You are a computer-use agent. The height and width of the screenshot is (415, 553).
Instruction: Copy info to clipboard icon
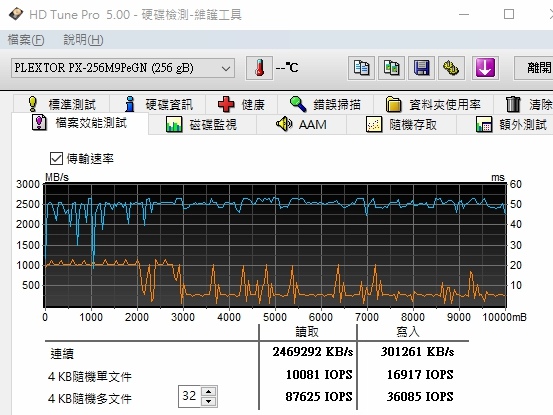361,68
